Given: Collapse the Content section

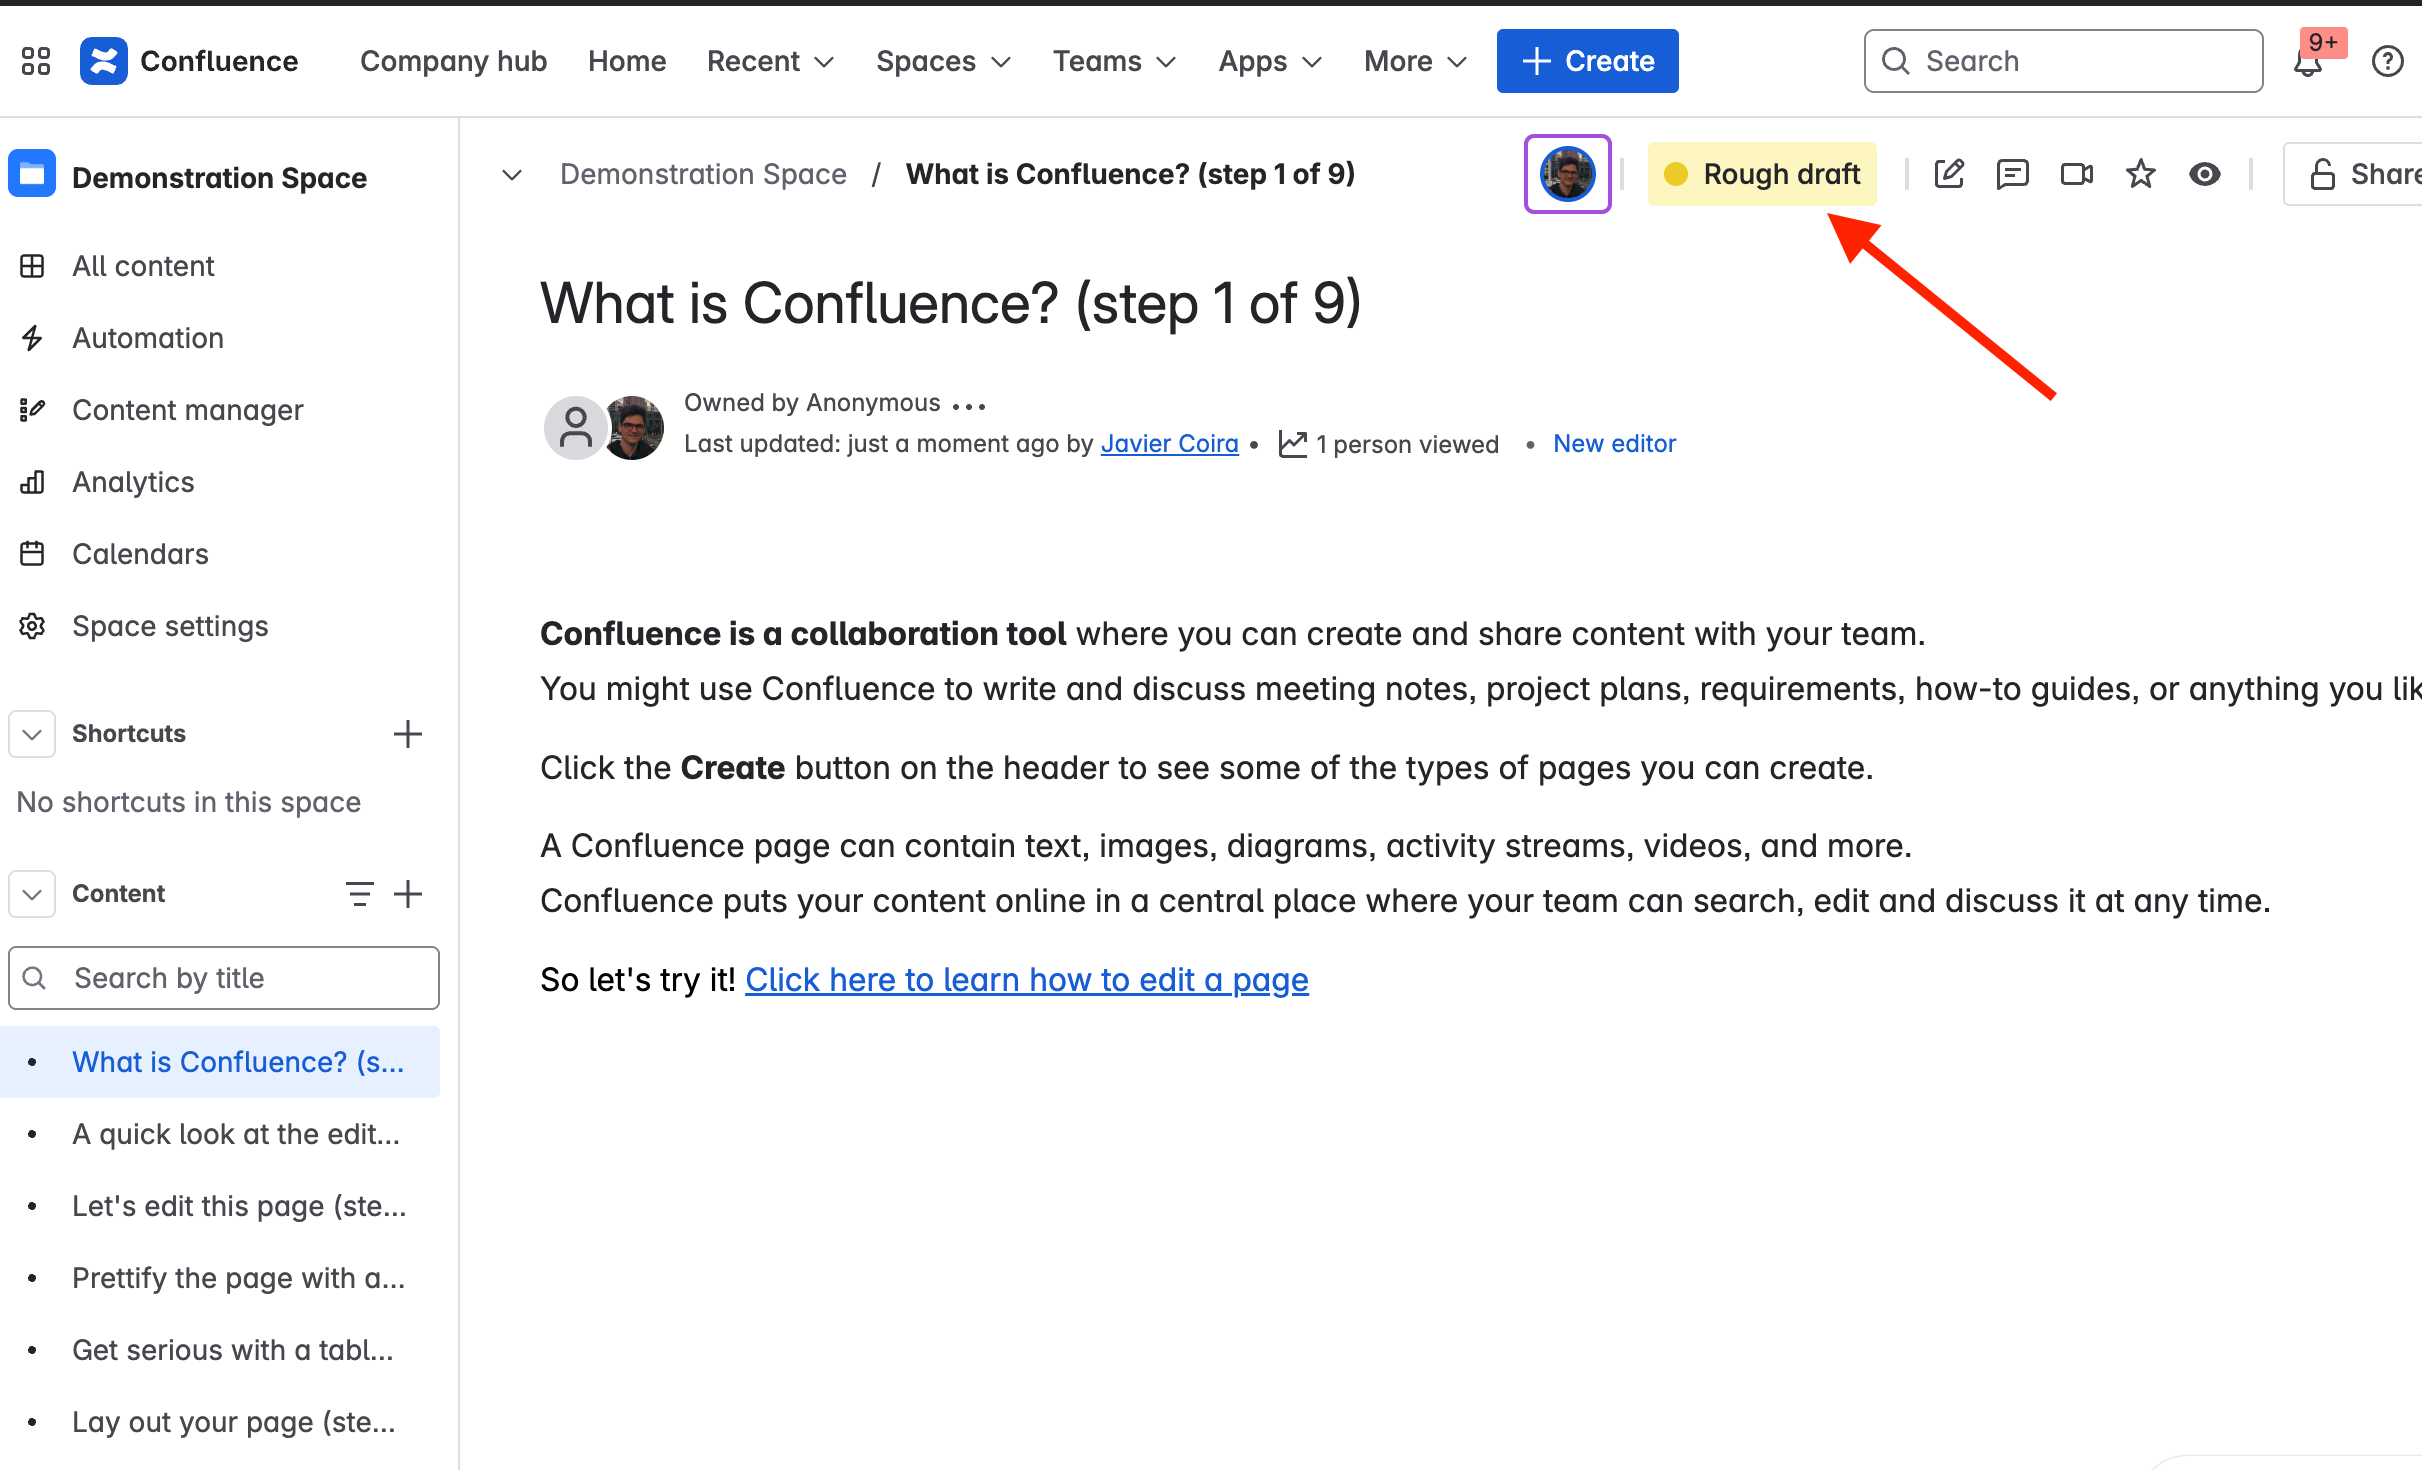Looking at the screenshot, I should pos(31,893).
